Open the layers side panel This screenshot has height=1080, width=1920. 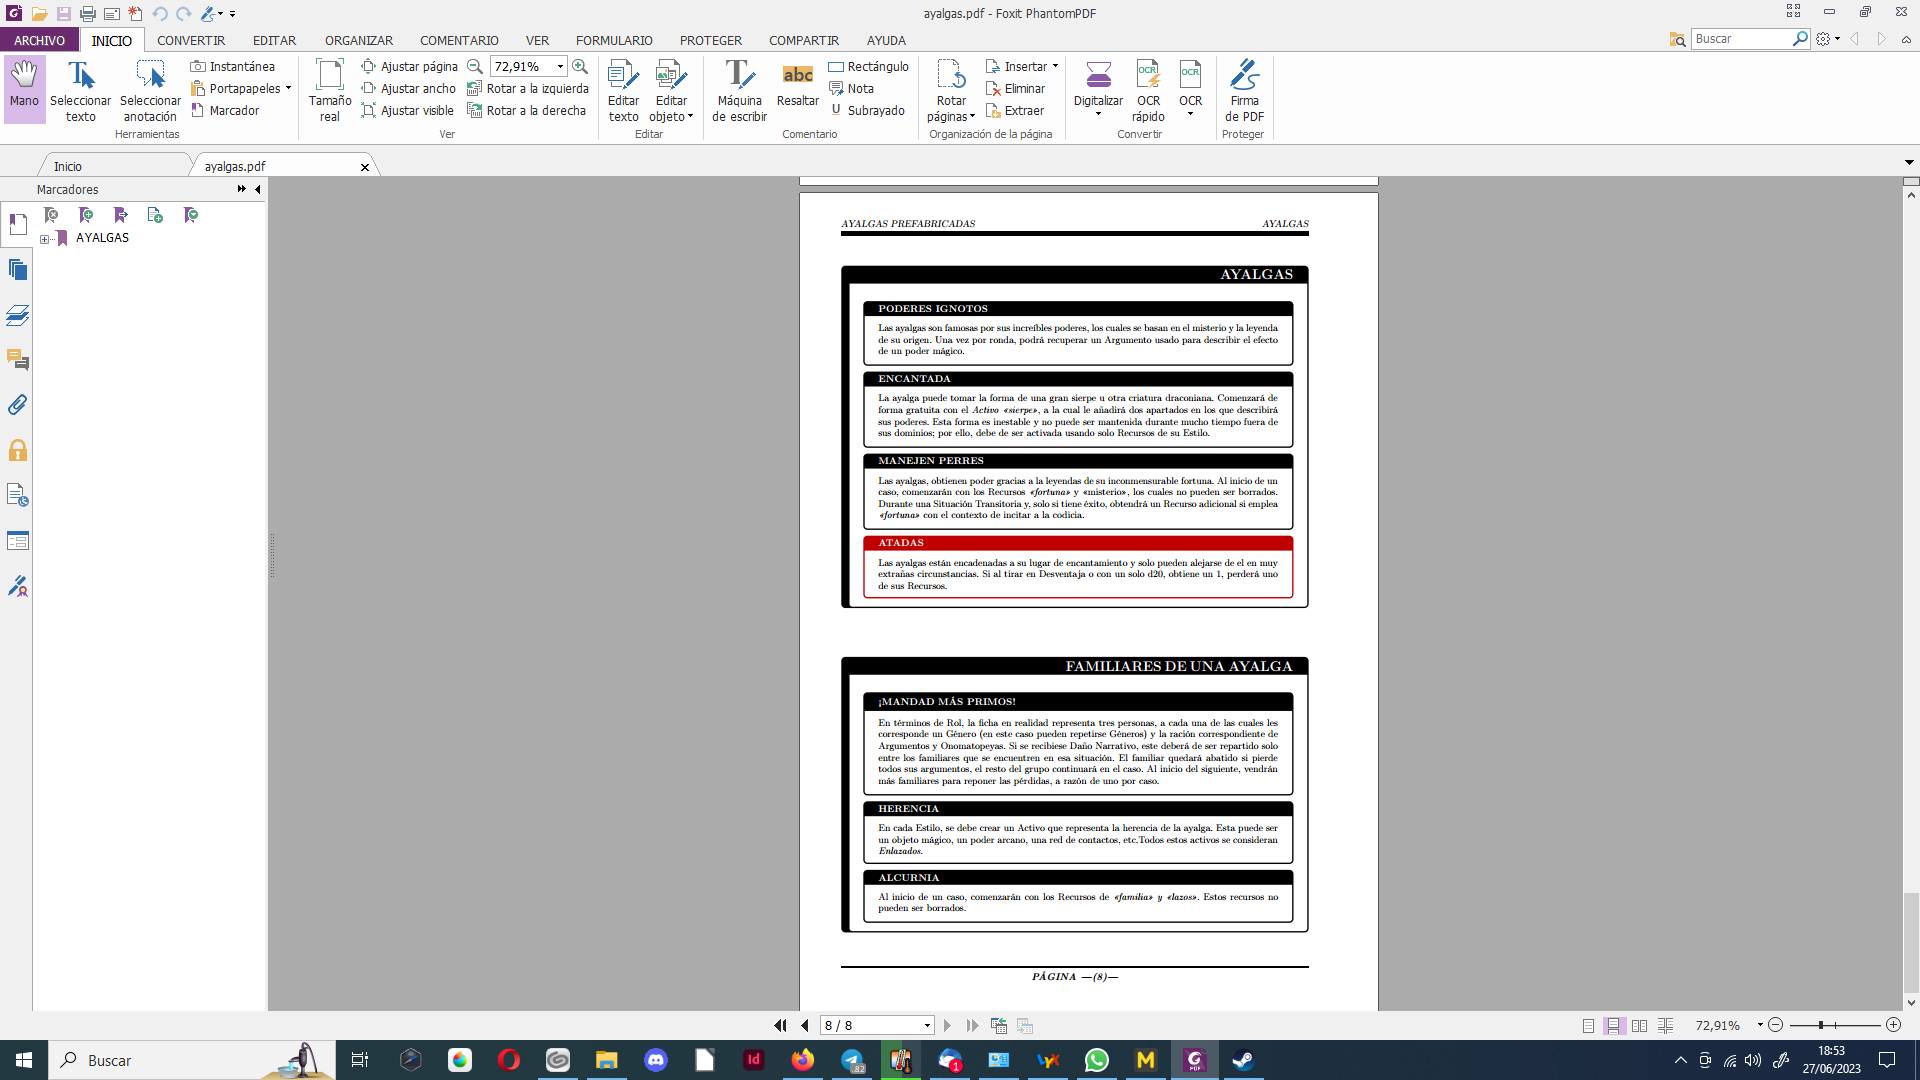point(17,315)
